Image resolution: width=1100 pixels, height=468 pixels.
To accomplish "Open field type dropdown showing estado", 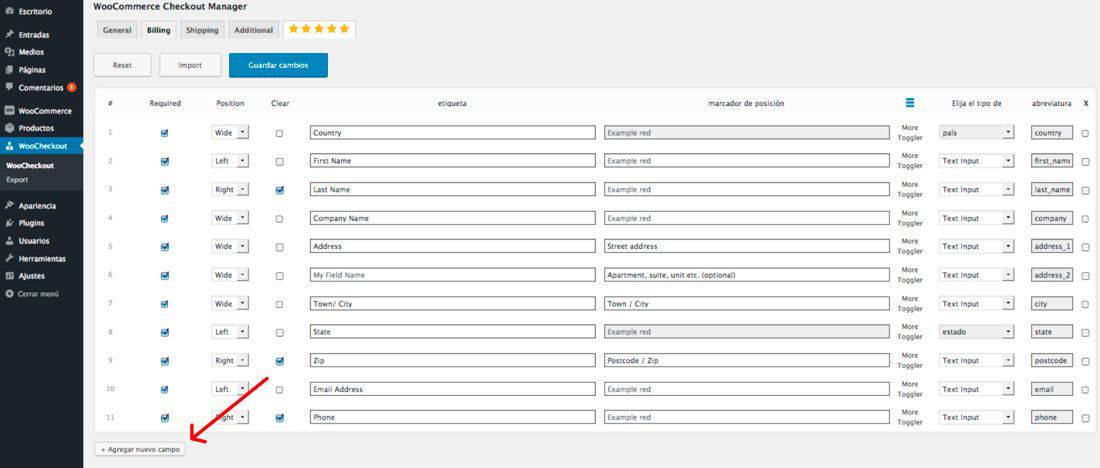I will pyautogui.click(x=977, y=332).
